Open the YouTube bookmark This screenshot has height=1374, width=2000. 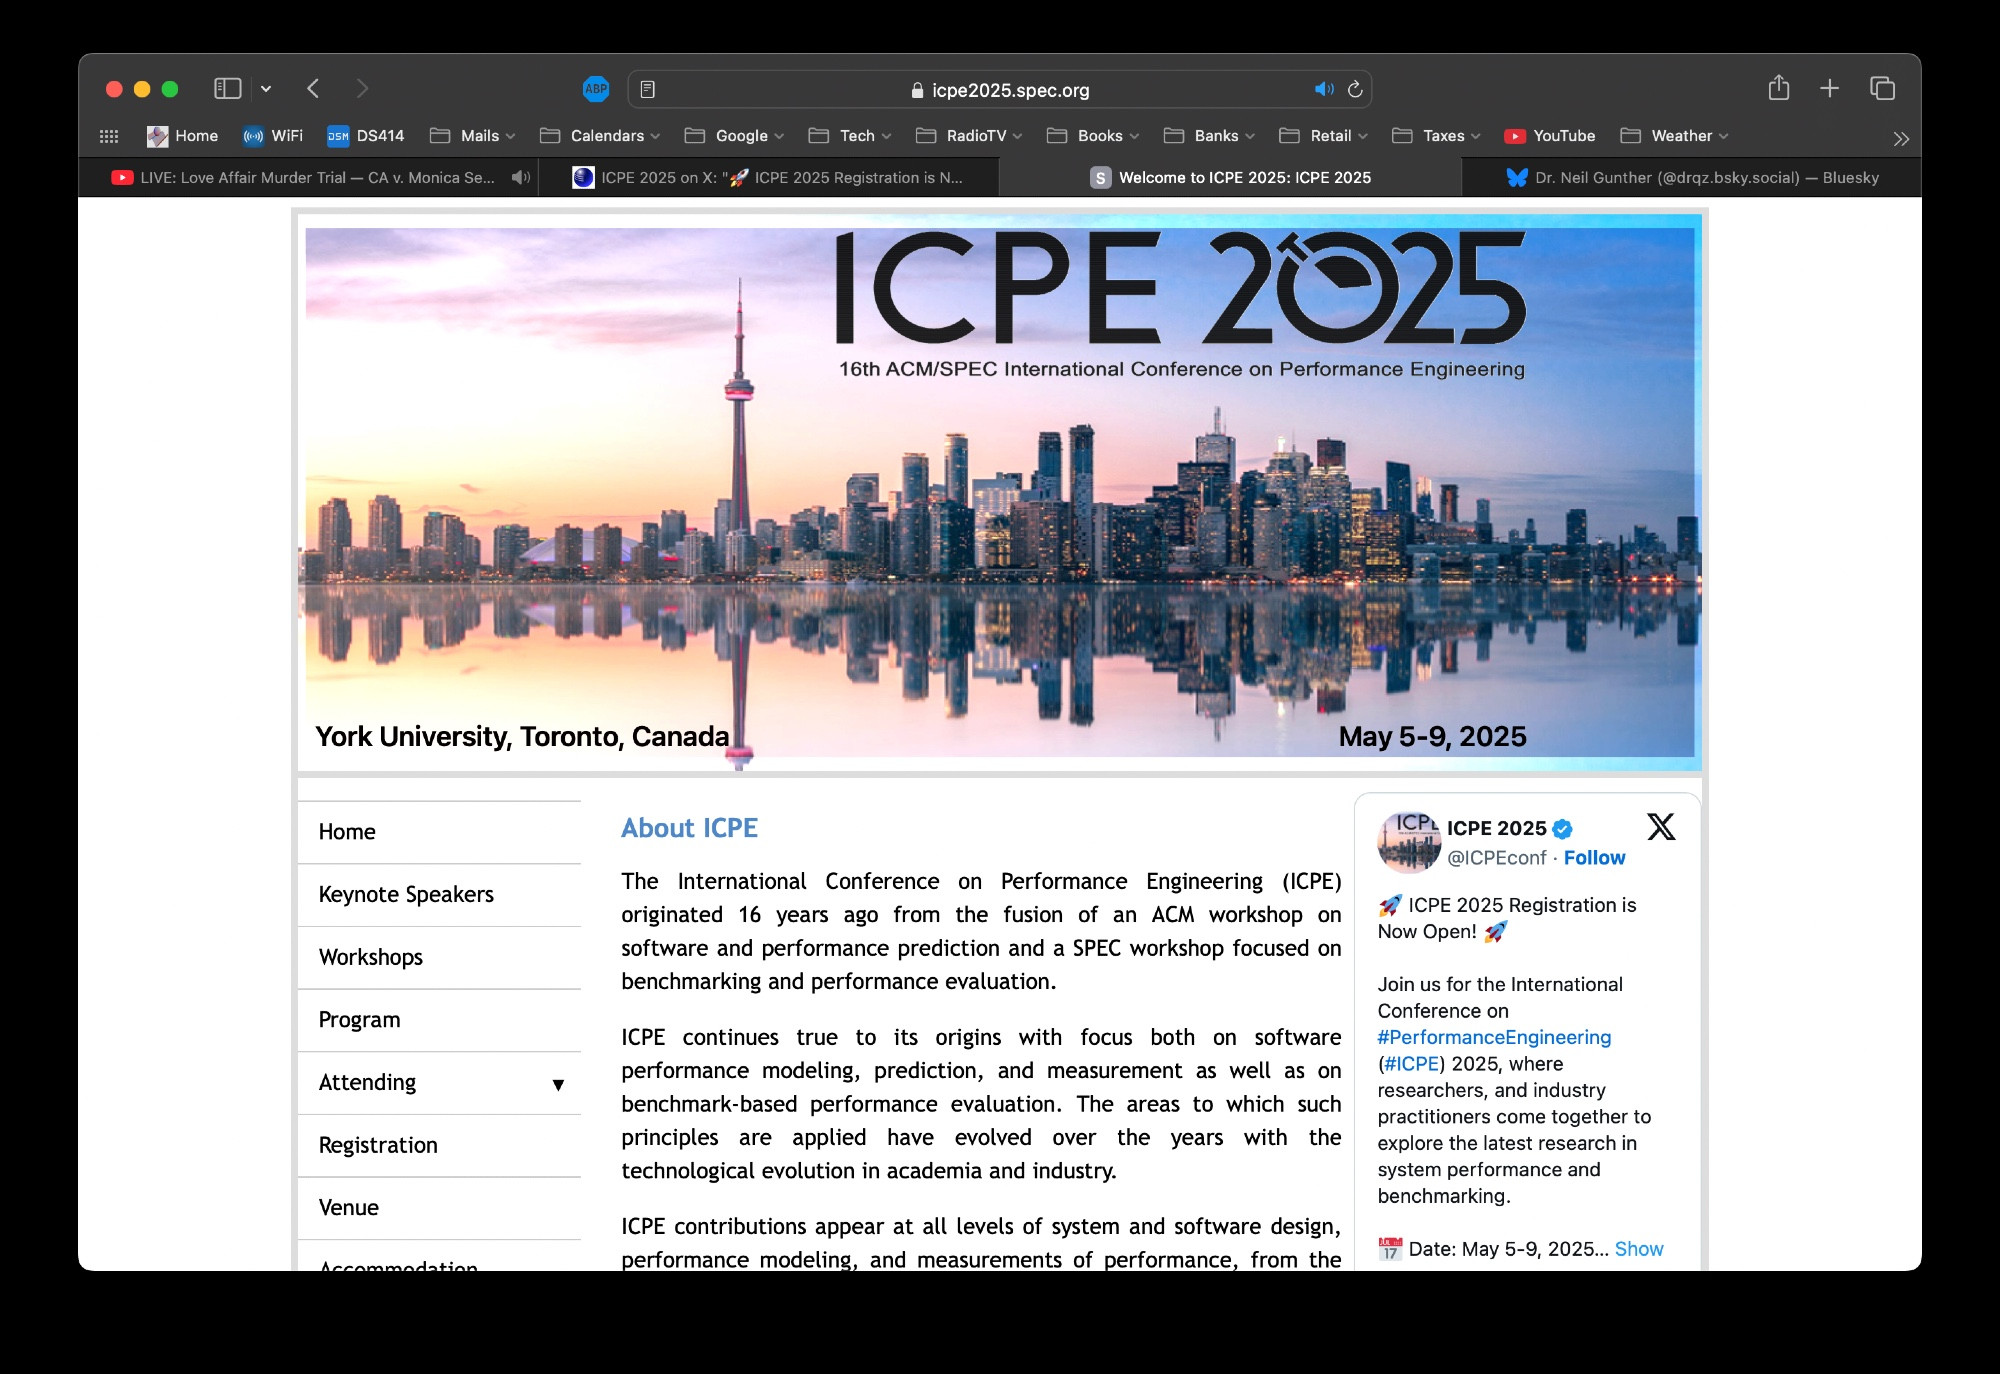coord(1550,136)
